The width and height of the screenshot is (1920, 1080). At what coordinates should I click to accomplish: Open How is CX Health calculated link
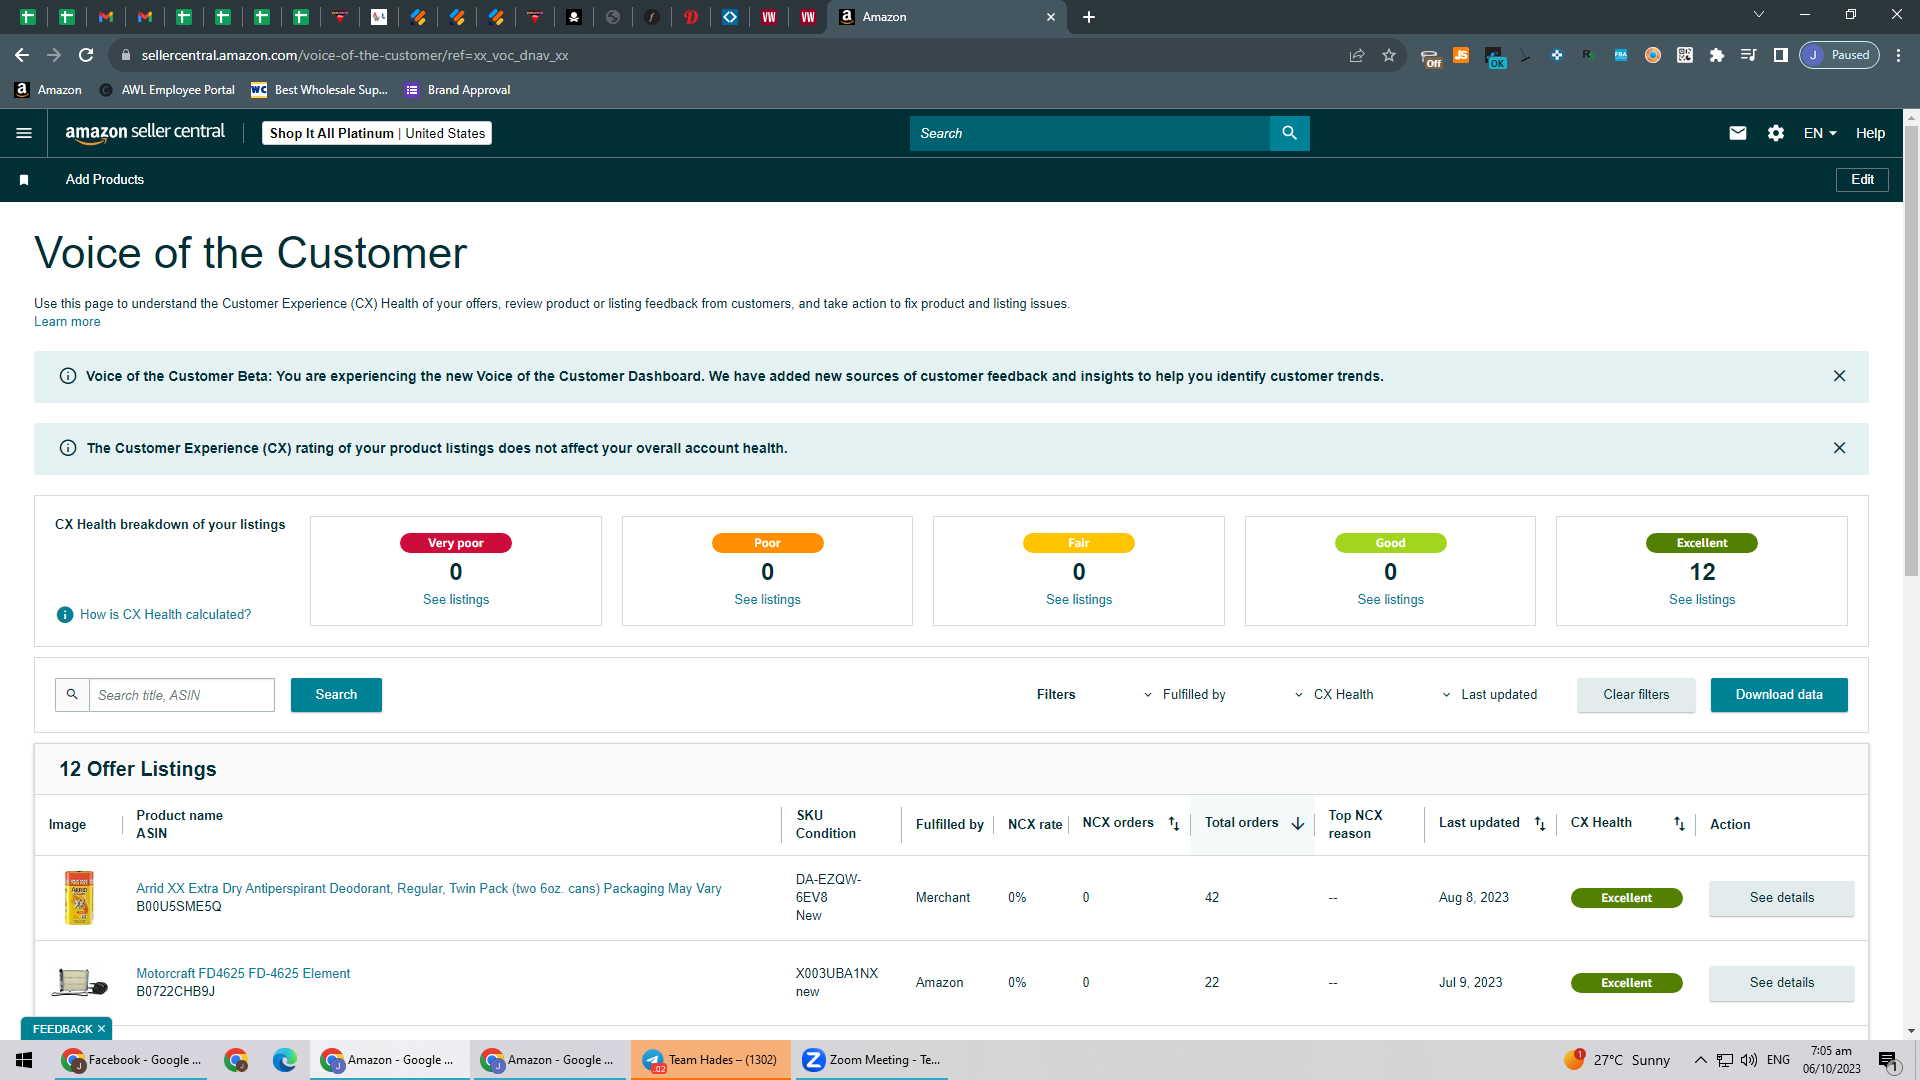[166, 615]
